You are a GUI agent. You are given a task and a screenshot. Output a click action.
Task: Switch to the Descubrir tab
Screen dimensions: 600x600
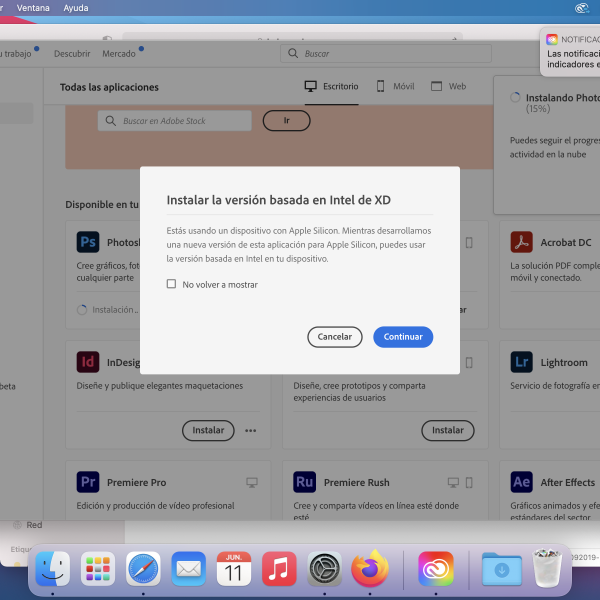[72, 54]
